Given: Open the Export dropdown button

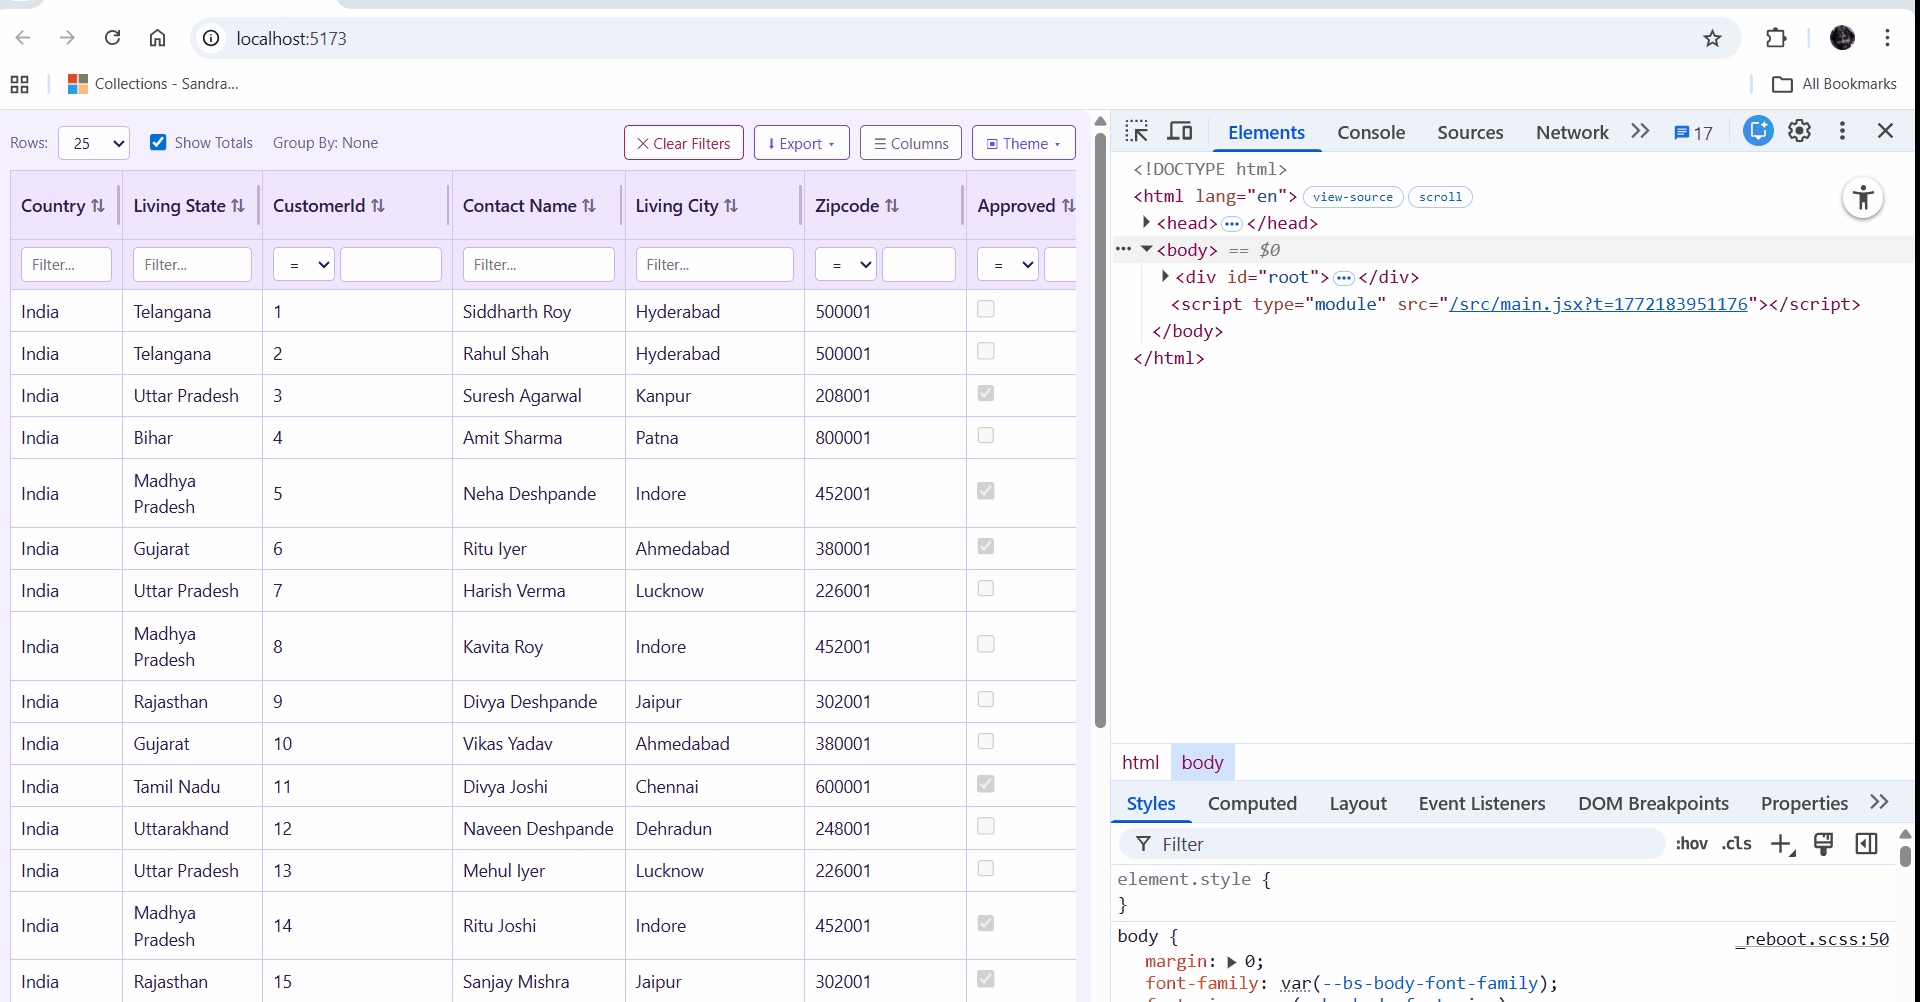Looking at the screenshot, I should click(x=801, y=143).
